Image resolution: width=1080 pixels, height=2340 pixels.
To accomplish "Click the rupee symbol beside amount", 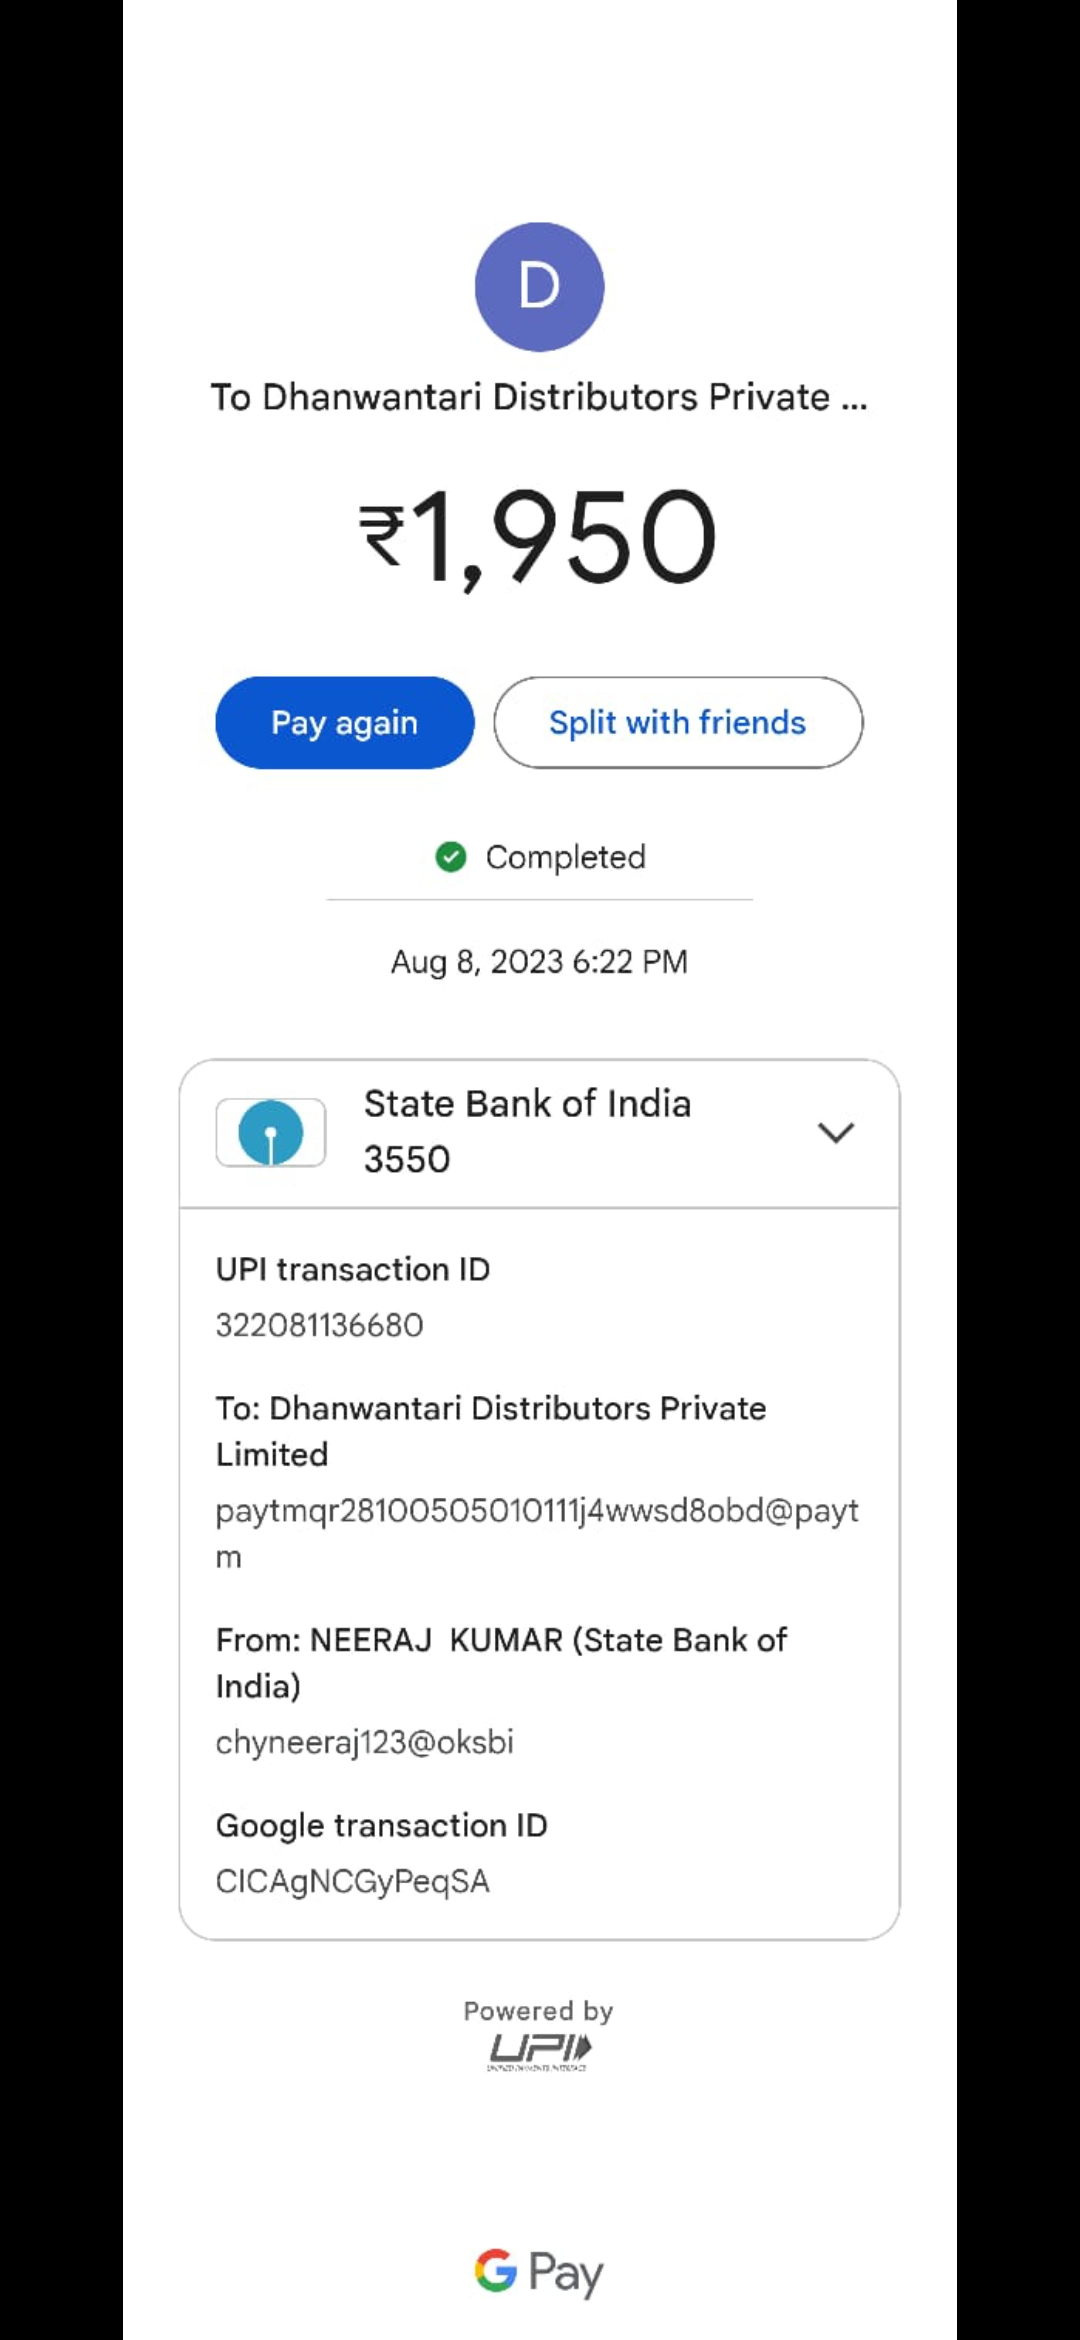I will [x=383, y=535].
